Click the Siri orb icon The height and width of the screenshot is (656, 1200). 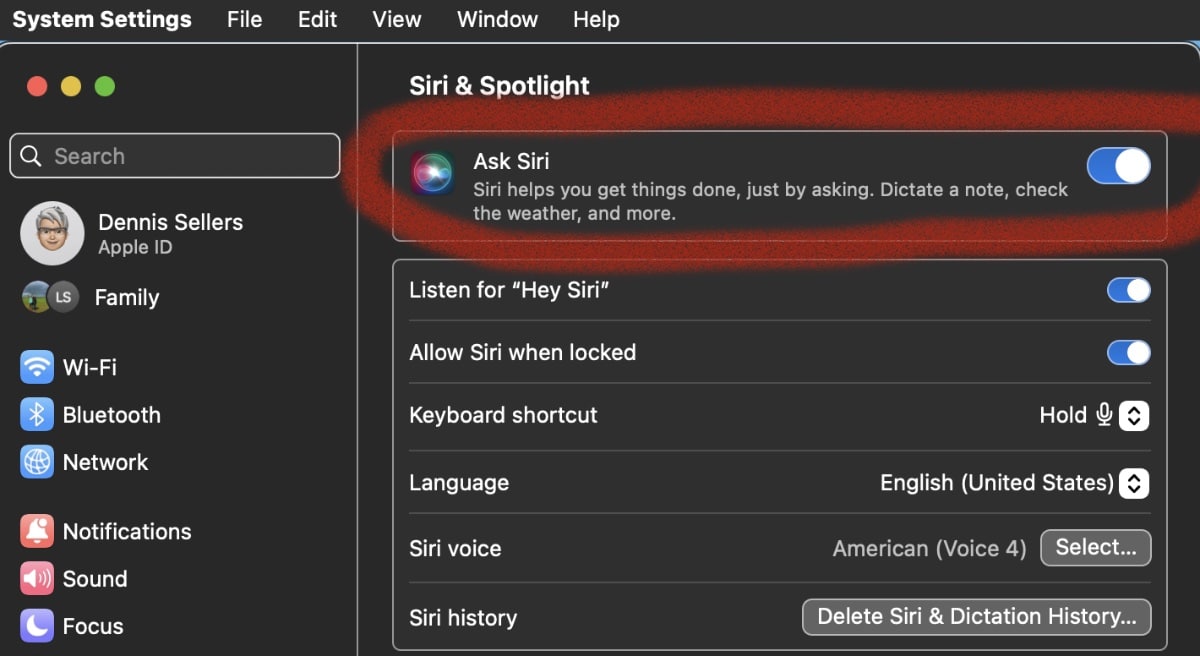coord(433,172)
